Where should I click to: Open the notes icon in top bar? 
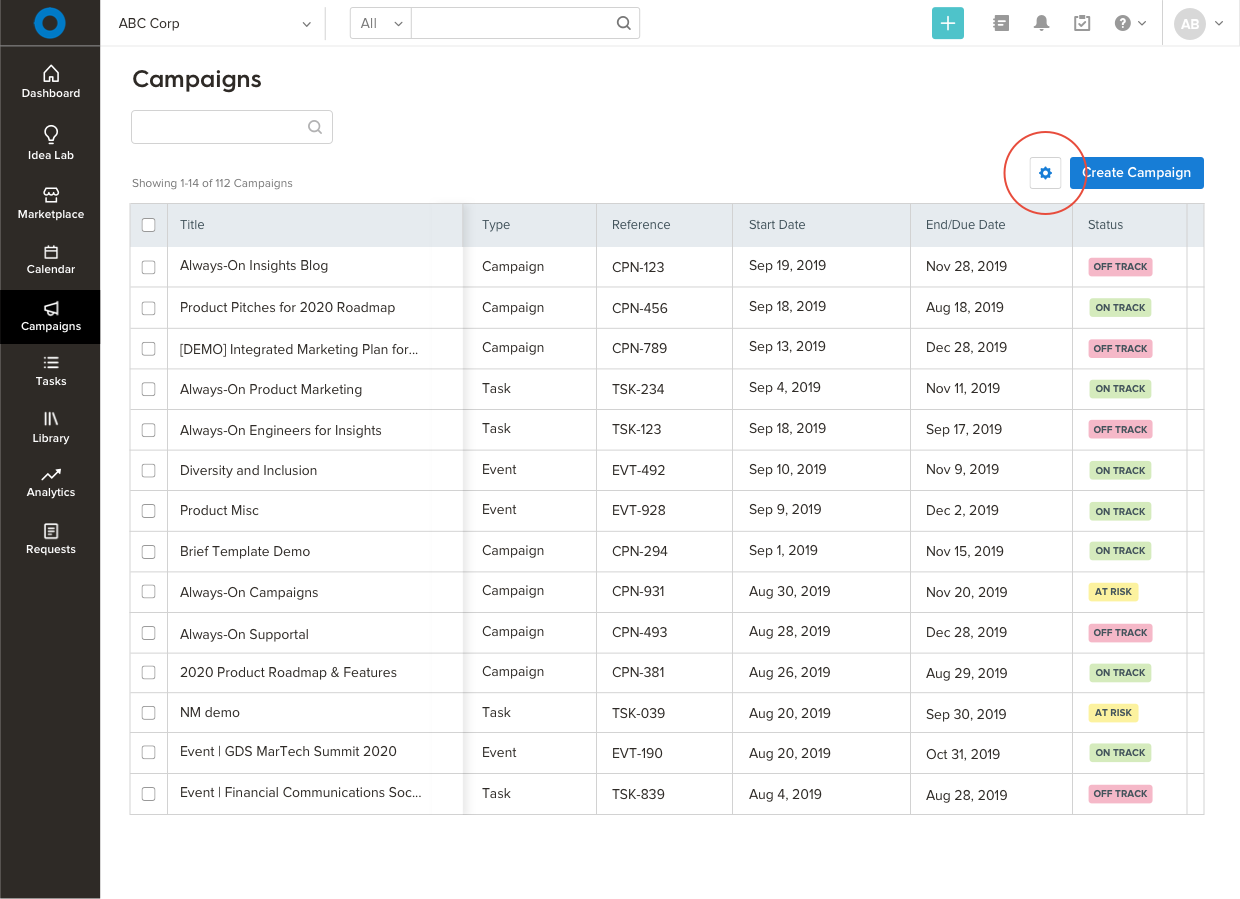click(1001, 23)
